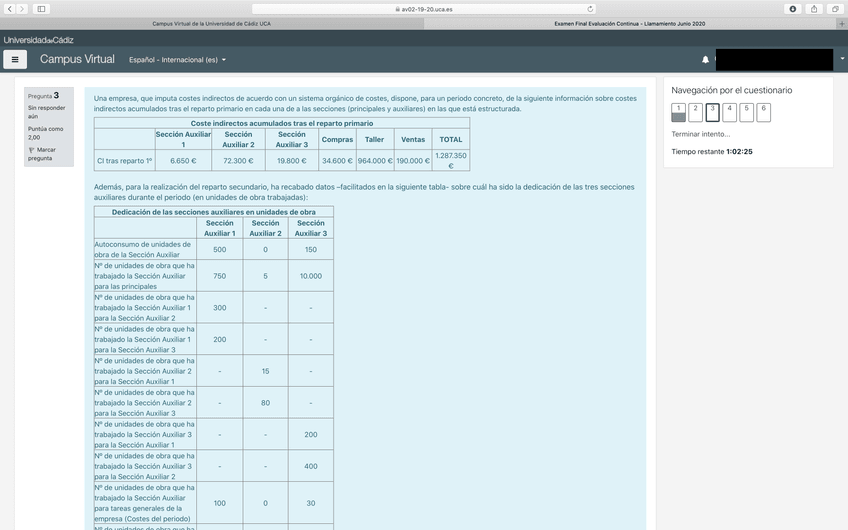Click the CI tras reparto 1º row label

pos(124,161)
